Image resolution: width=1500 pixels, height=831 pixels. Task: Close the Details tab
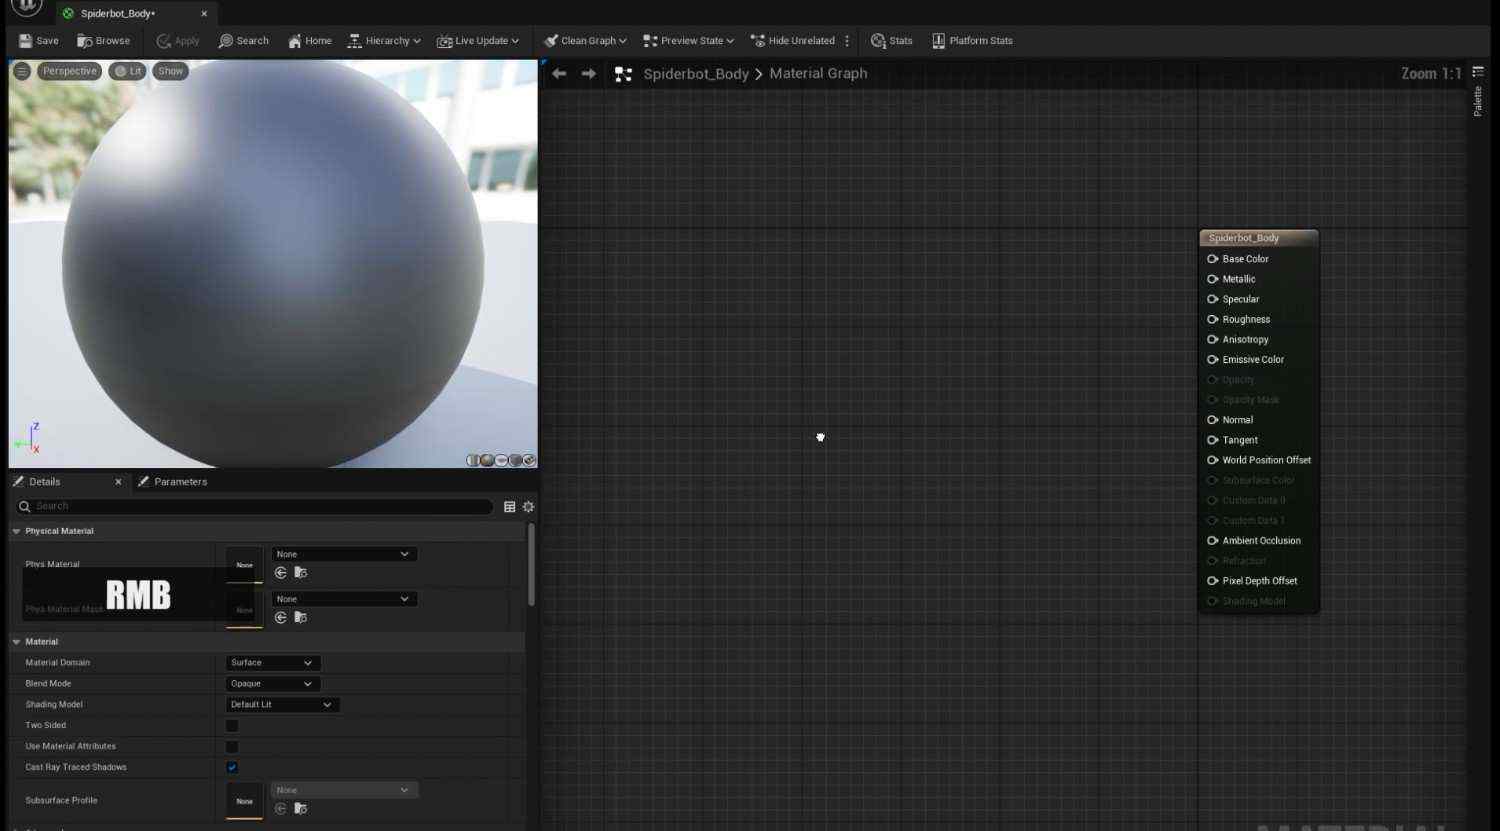click(118, 482)
